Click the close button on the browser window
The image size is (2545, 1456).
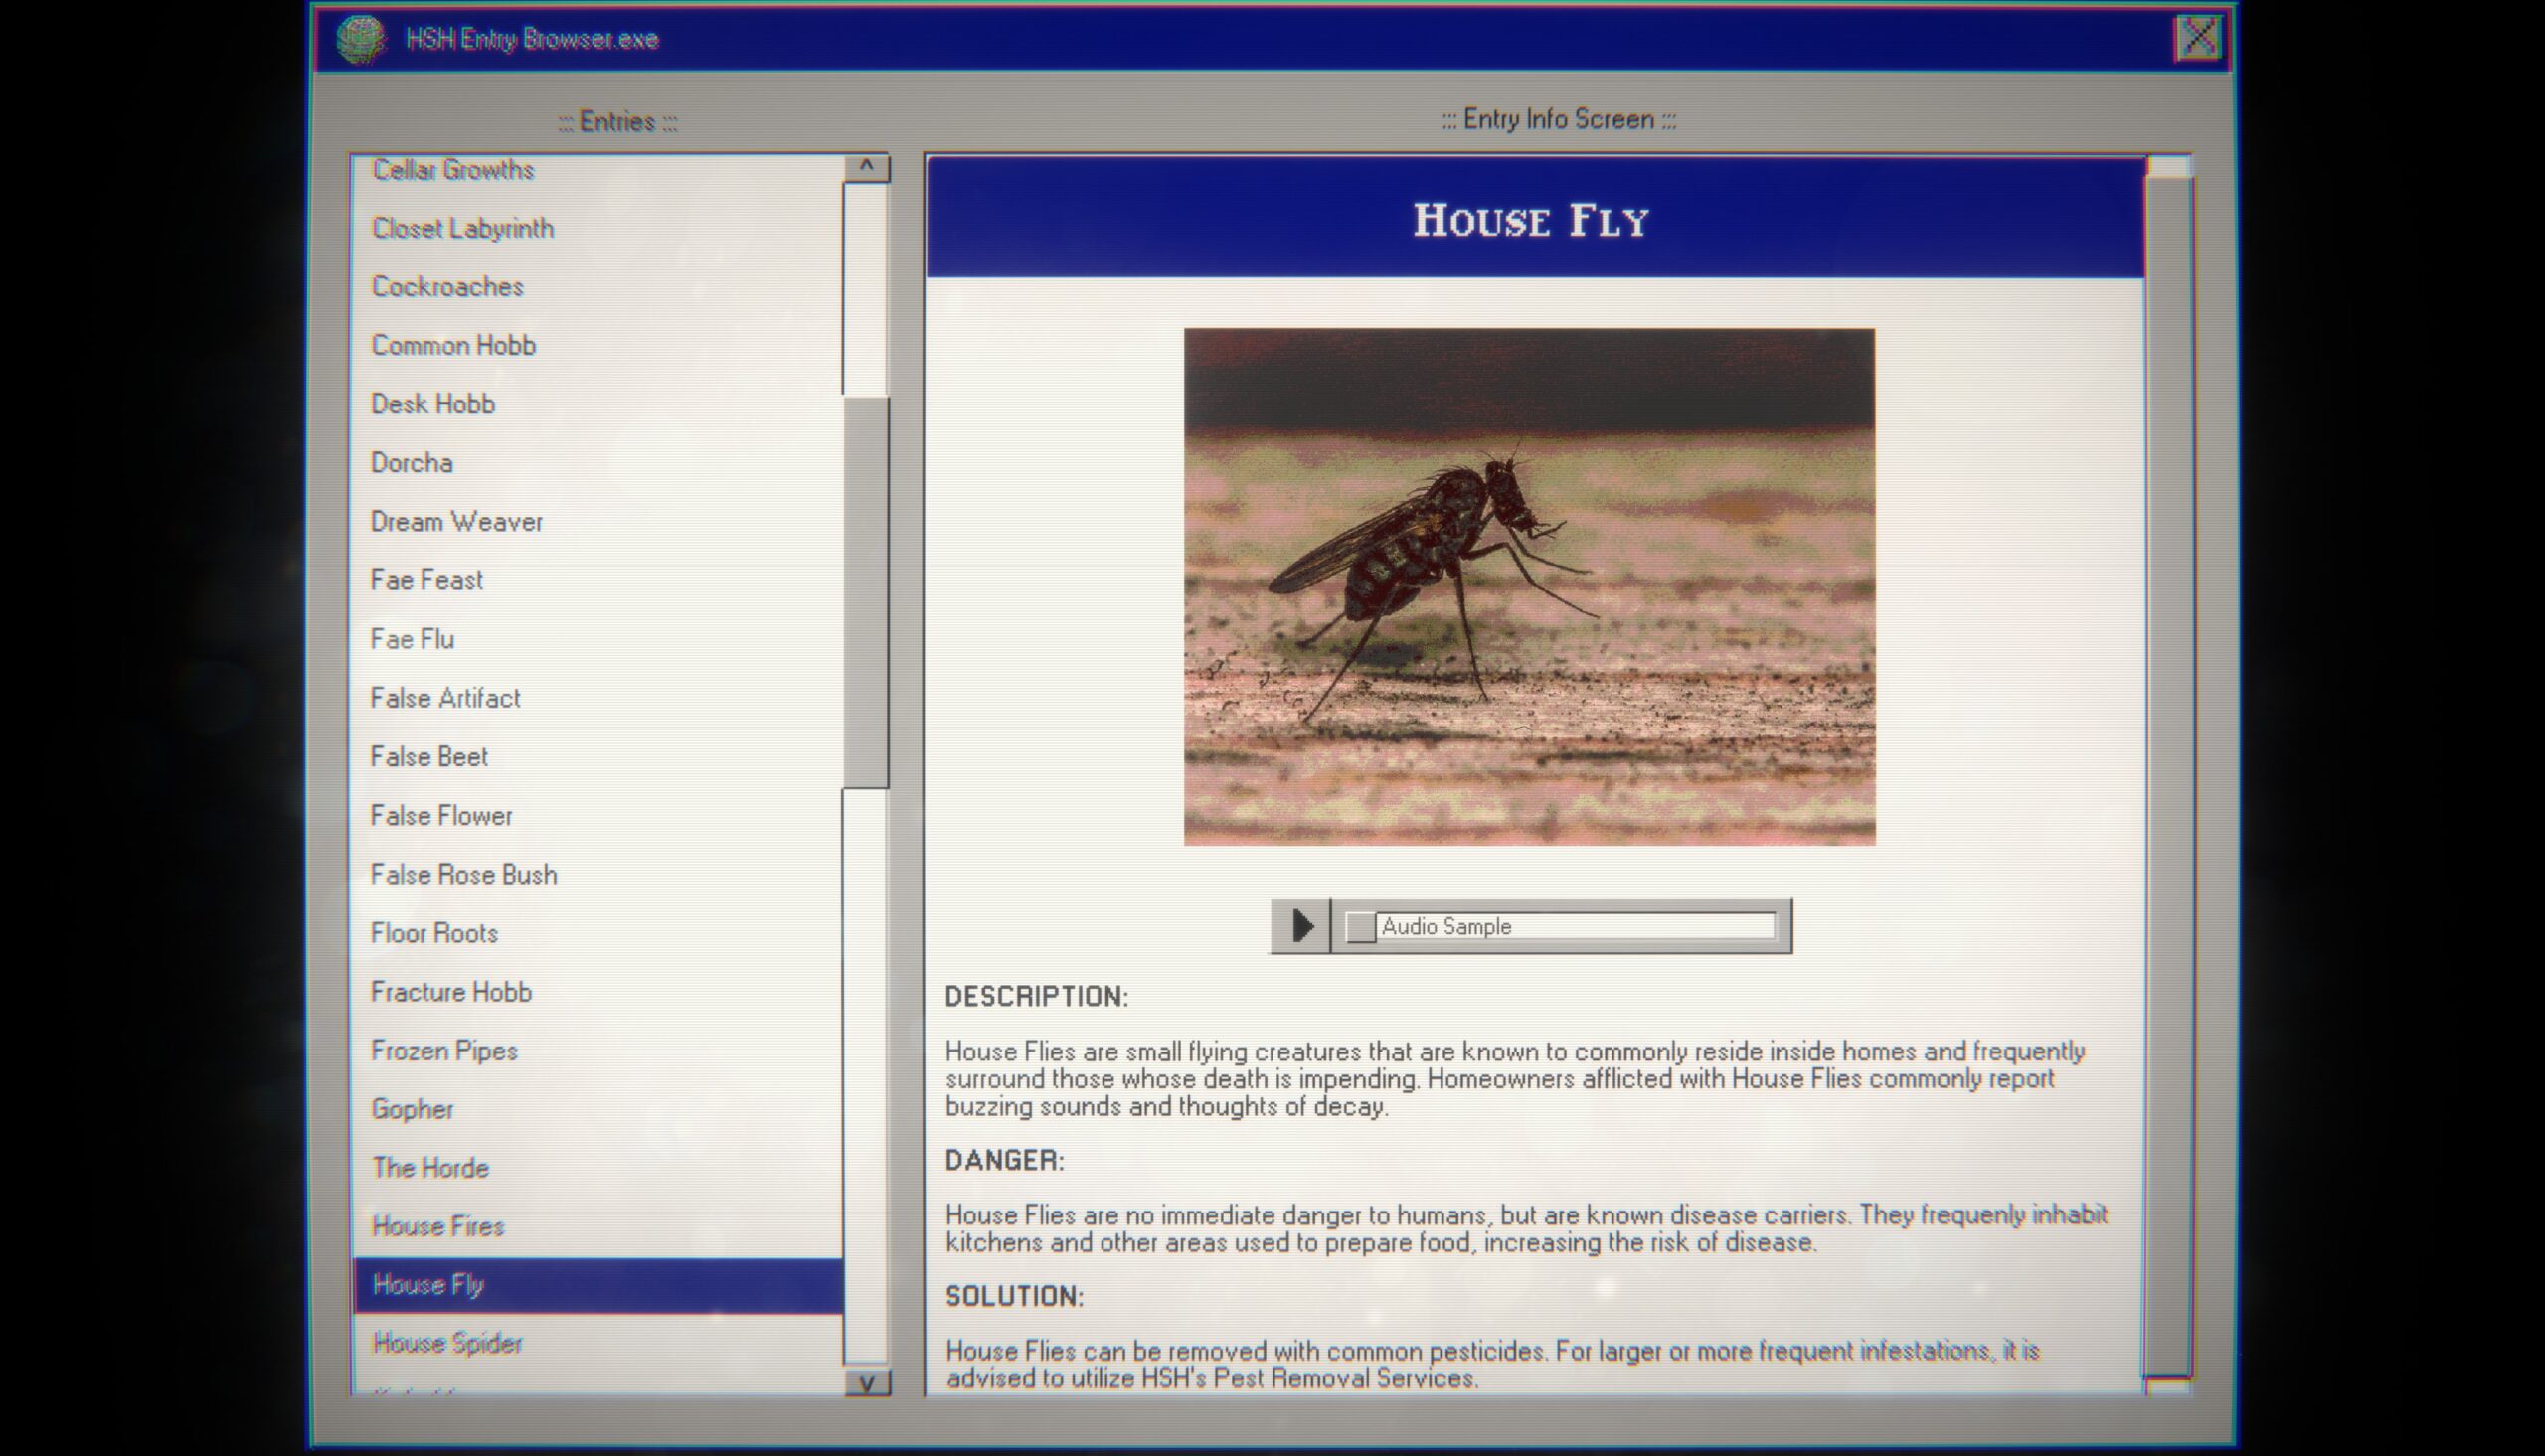click(2199, 37)
